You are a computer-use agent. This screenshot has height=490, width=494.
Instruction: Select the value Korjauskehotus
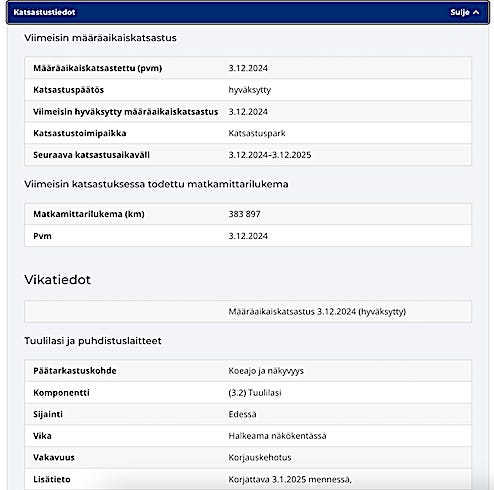[x=260, y=458]
